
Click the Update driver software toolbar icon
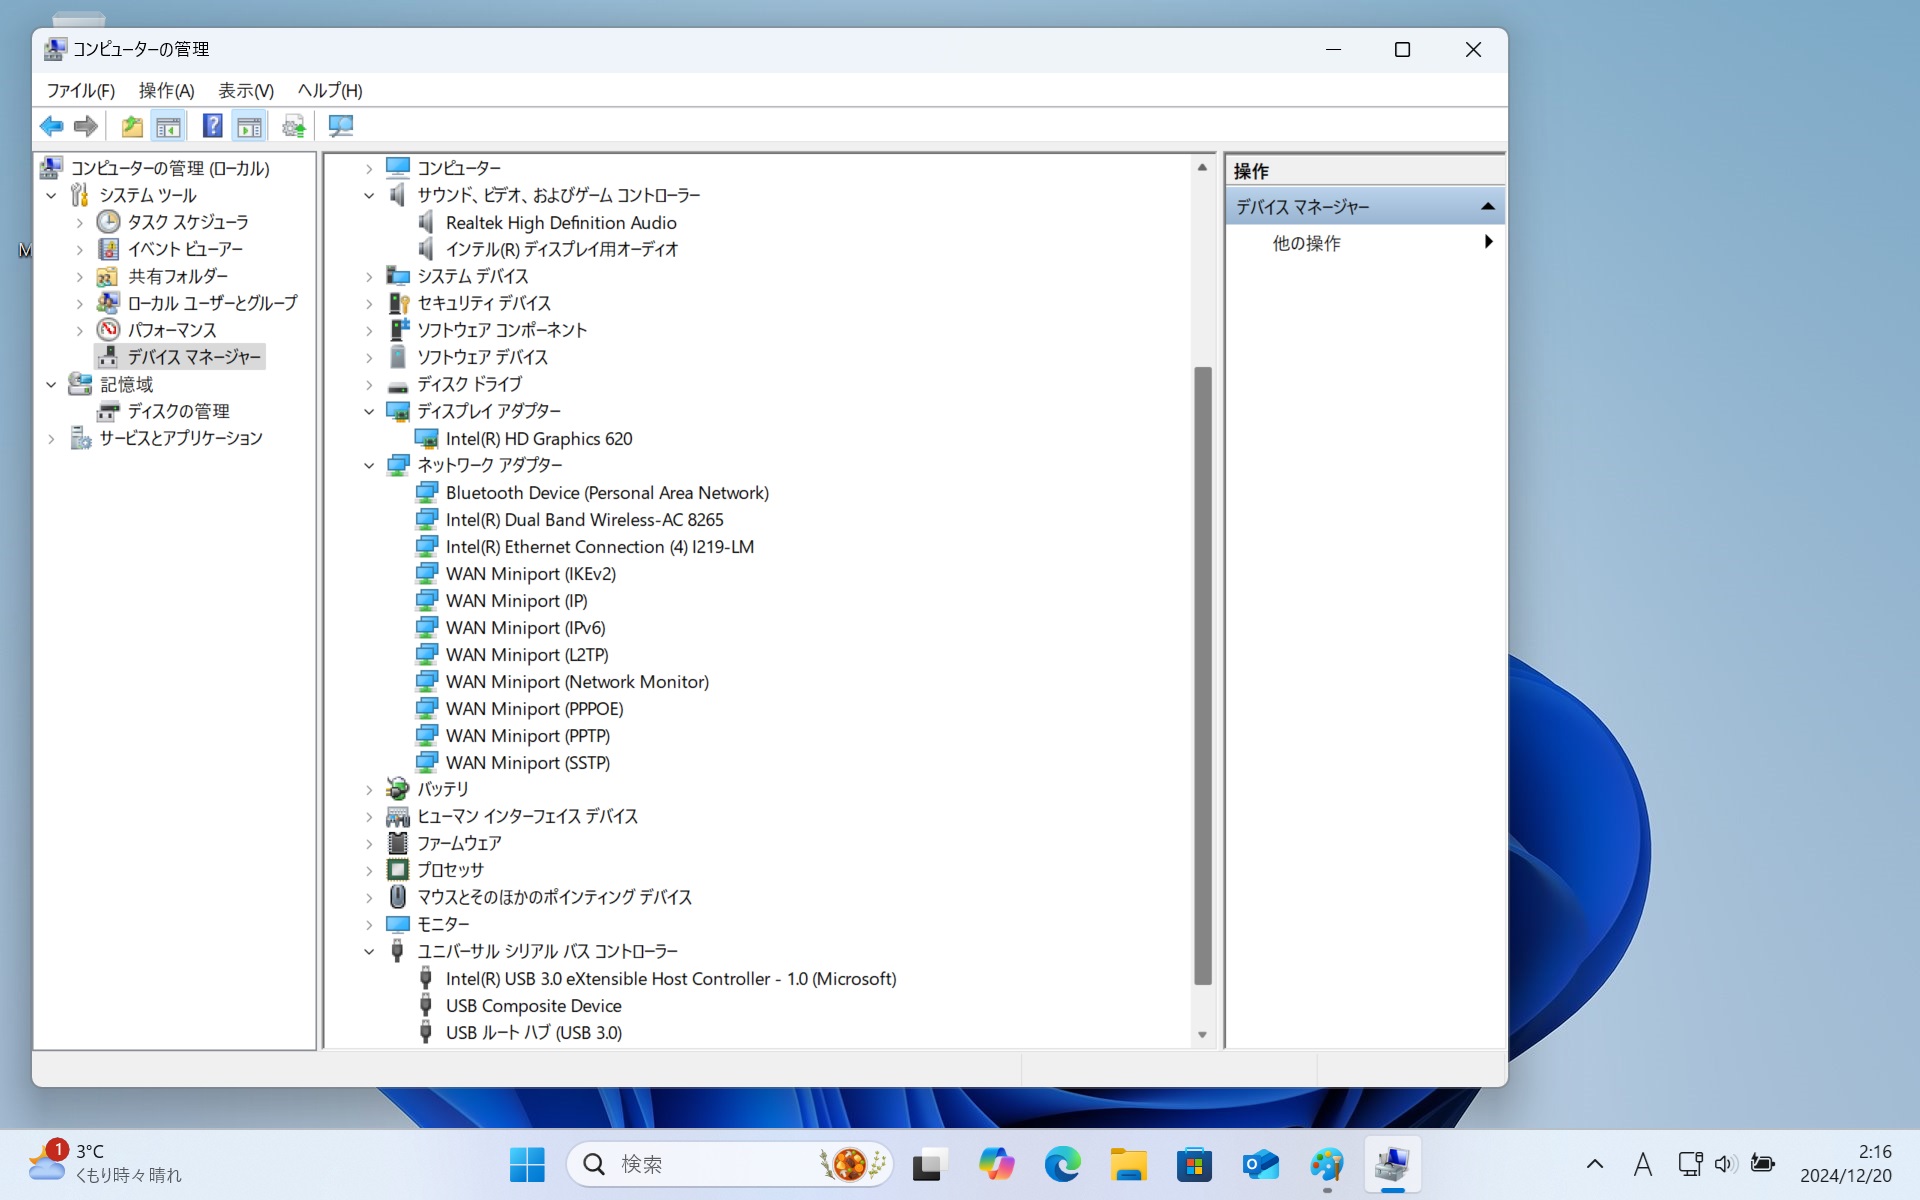tap(293, 126)
